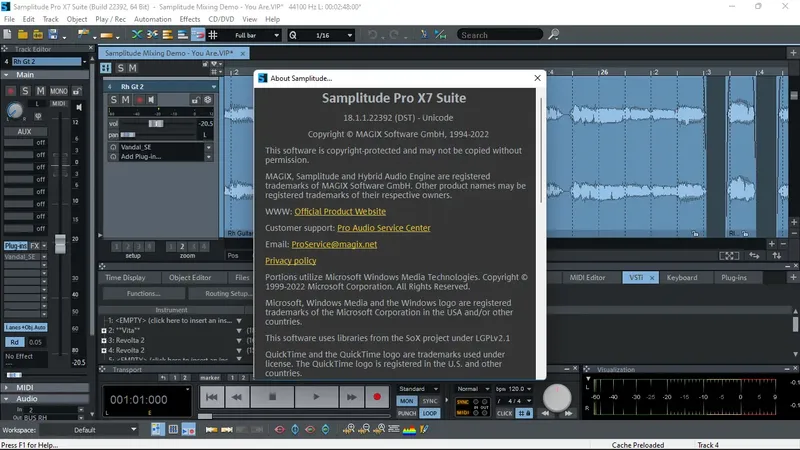Toggle the MON button in Transport
Screen dimensions: 800x450
coord(407,401)
